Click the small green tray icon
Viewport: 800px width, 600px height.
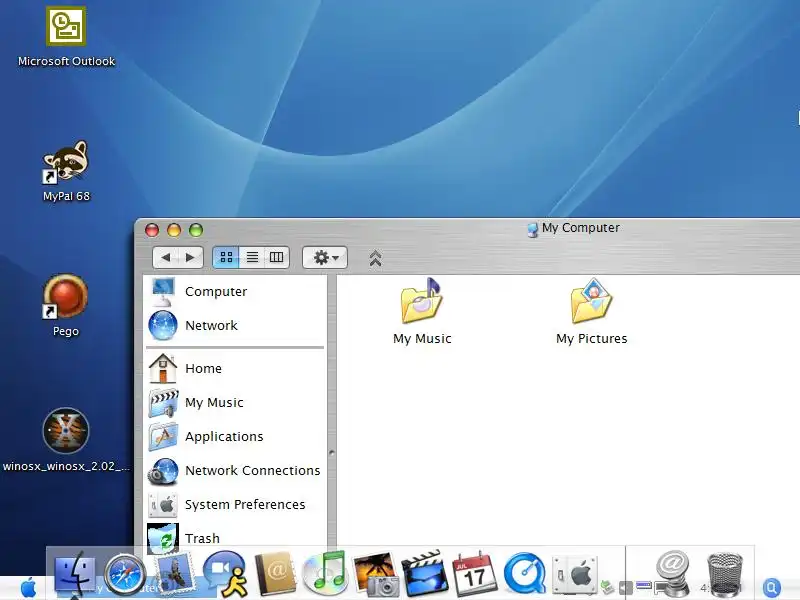607,587
